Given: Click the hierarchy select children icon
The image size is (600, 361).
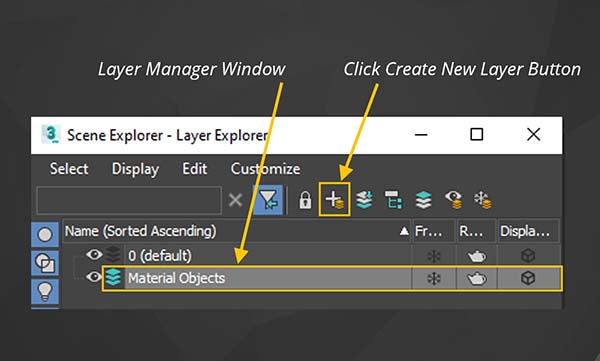Looking at the screenshot, I should (393, 200).
